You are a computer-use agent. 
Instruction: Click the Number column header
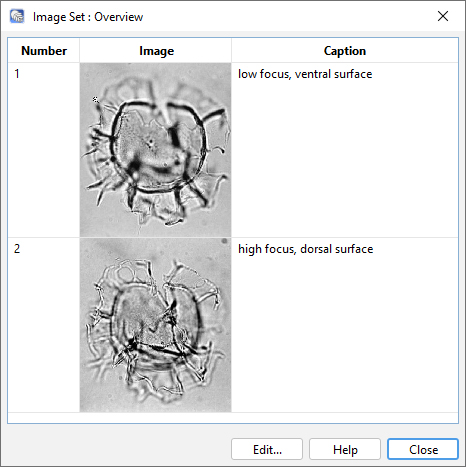(x=44, y=51)
